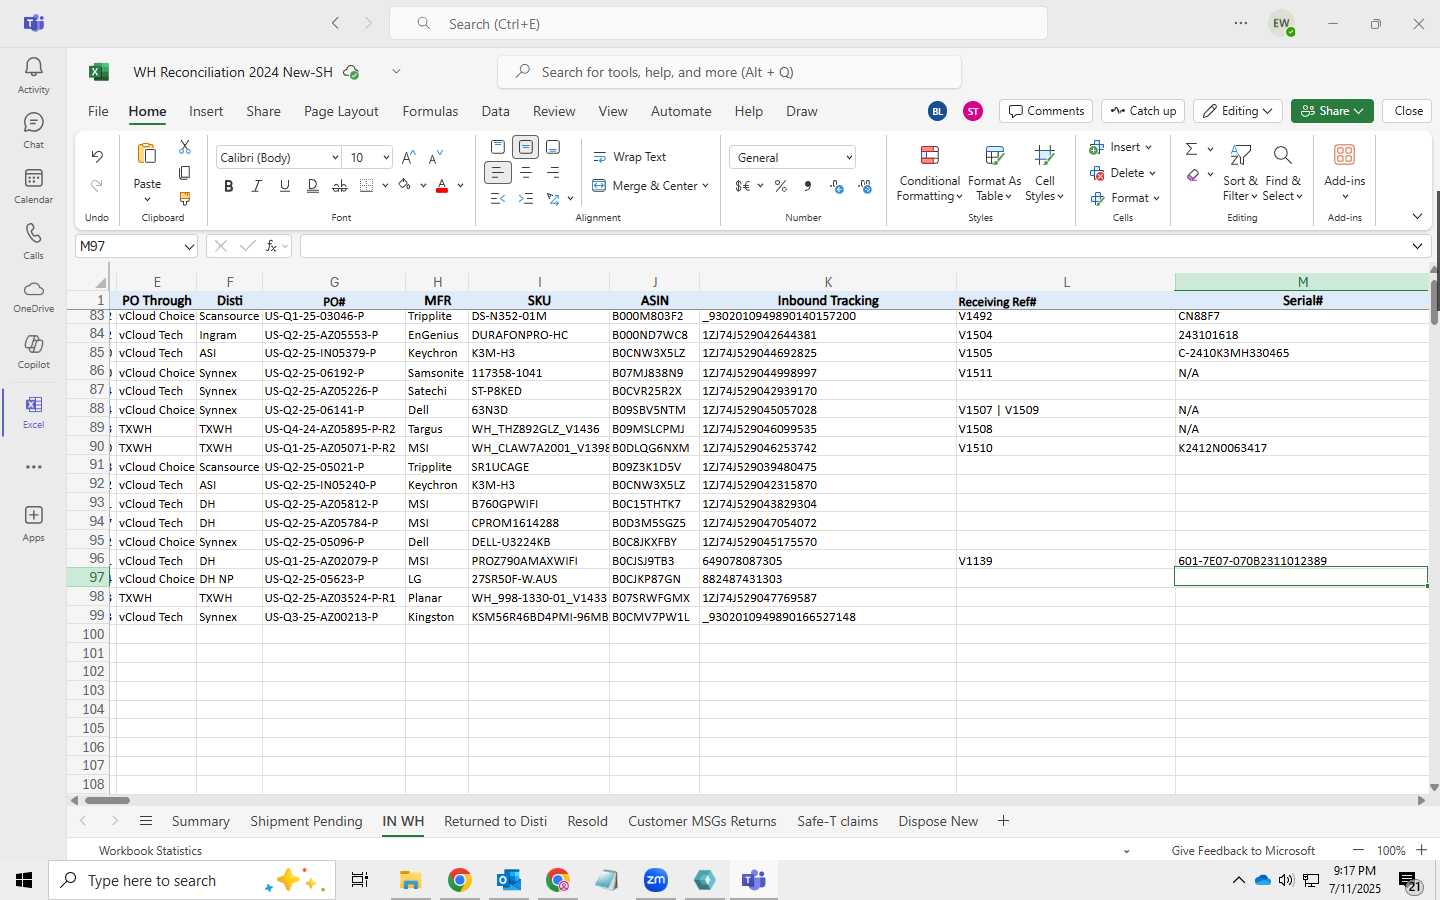Viewport: 1440px width, 900px height.
Task: Toggle italic formatting
Action: coord(257,186)
